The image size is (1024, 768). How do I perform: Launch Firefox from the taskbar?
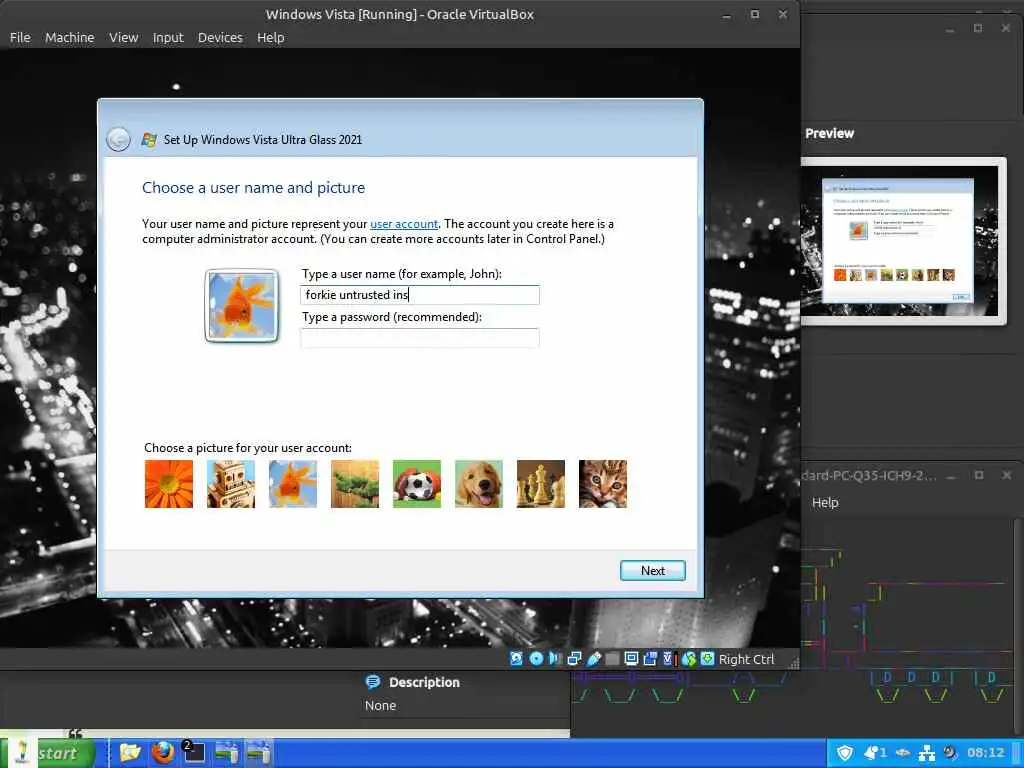[x=163, y=753]
